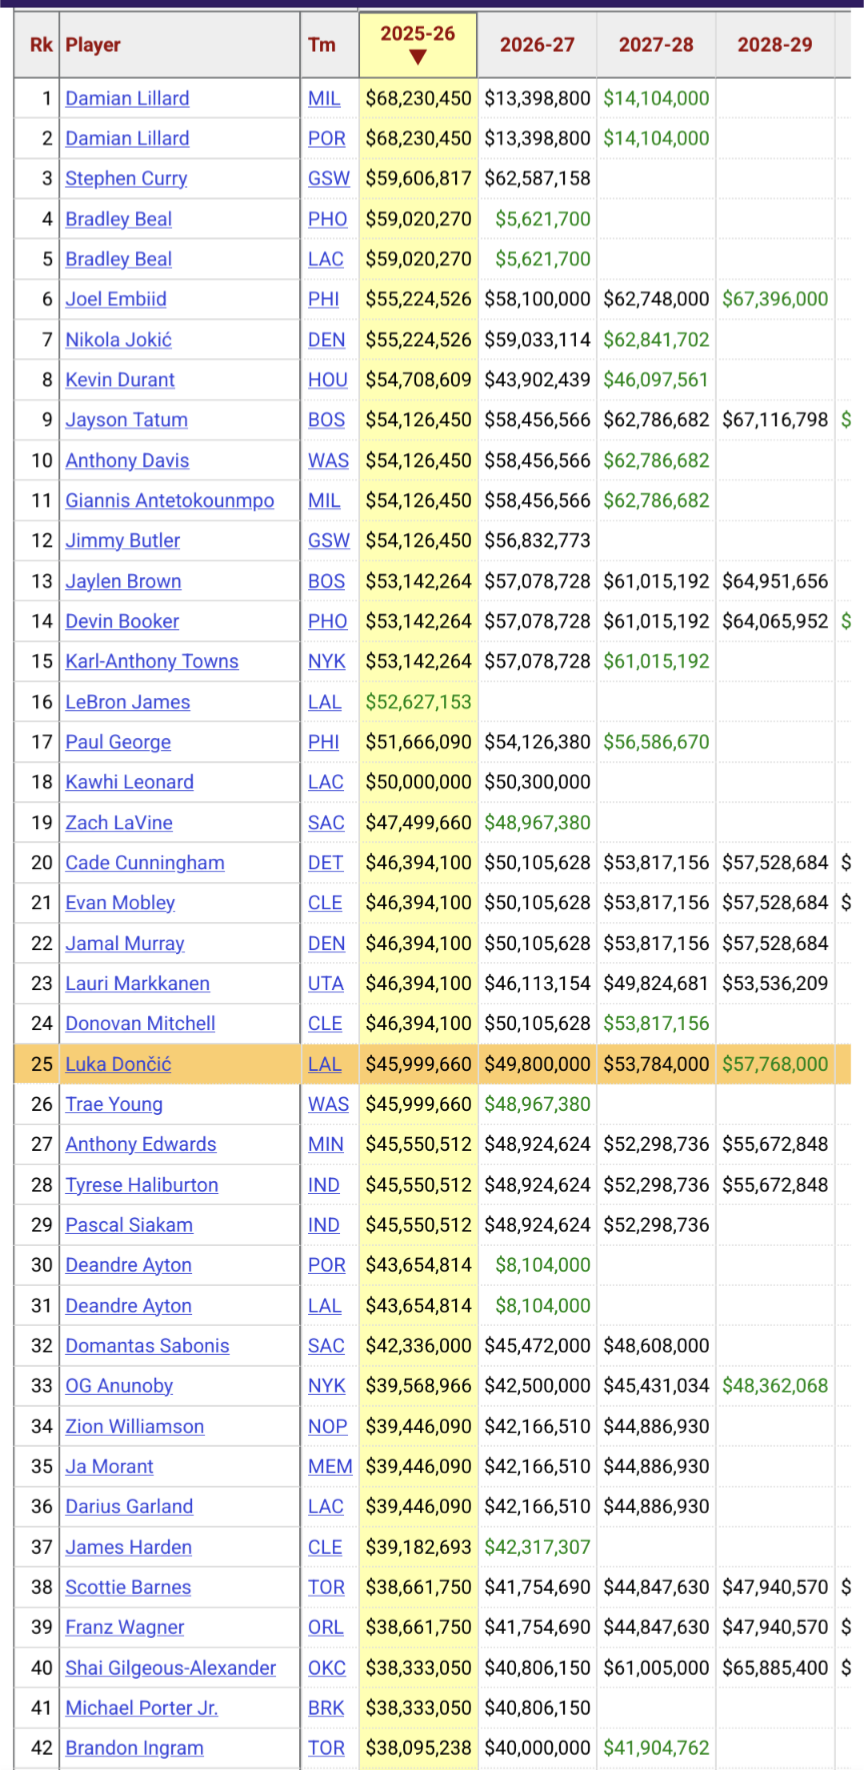Open the MEM team link for Ja Morant
Screen dimensions: 864x1770
pyautogui.click(x=330, y=1466)
